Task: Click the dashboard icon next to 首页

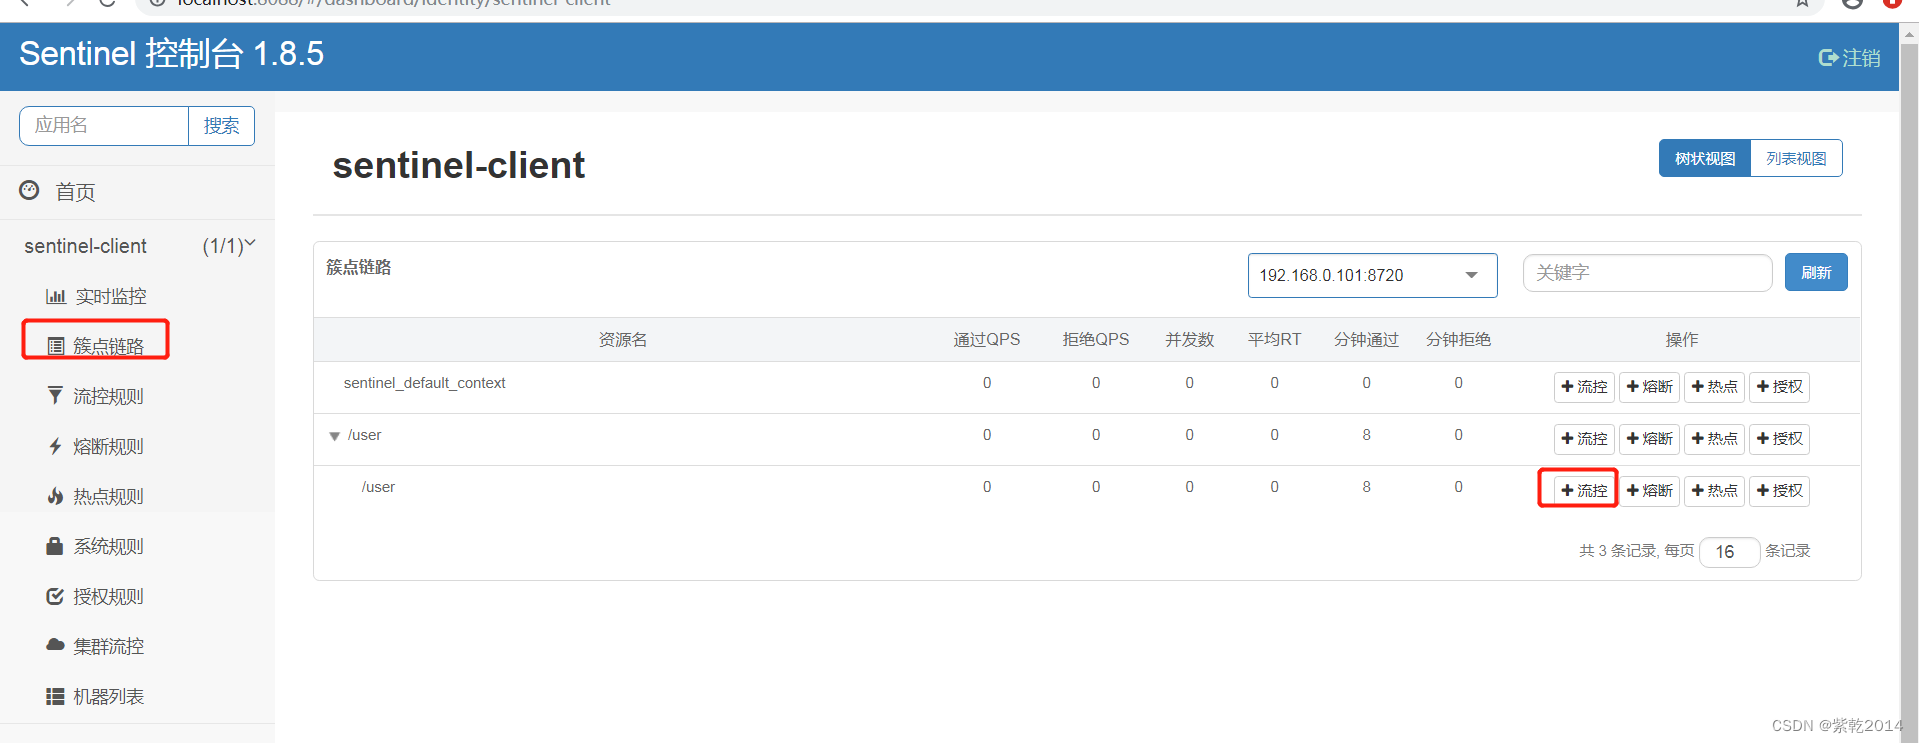Action: (x=30, y=190)
